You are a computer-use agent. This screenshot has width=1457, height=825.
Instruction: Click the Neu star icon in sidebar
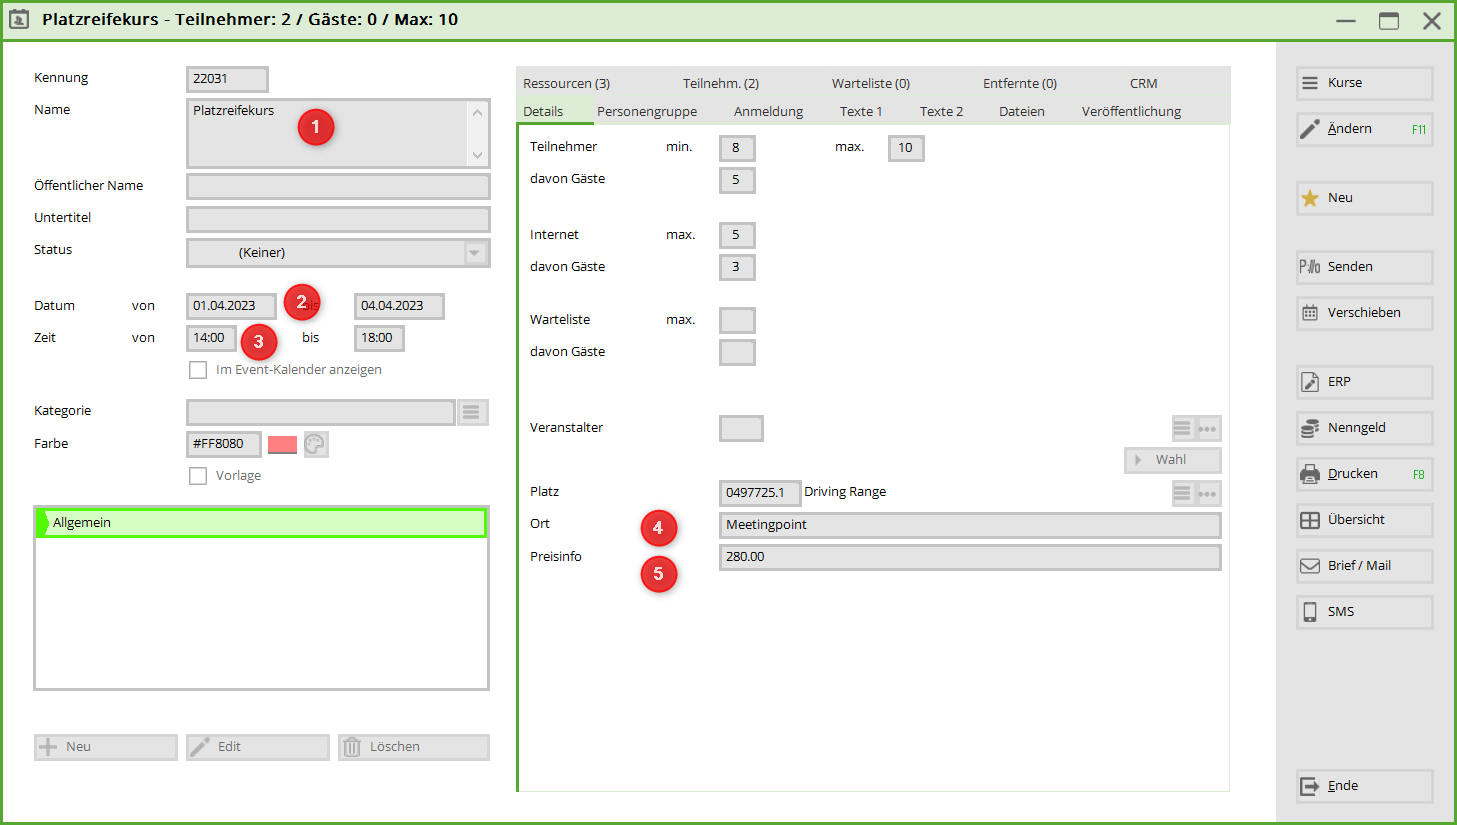[1309, 198]
